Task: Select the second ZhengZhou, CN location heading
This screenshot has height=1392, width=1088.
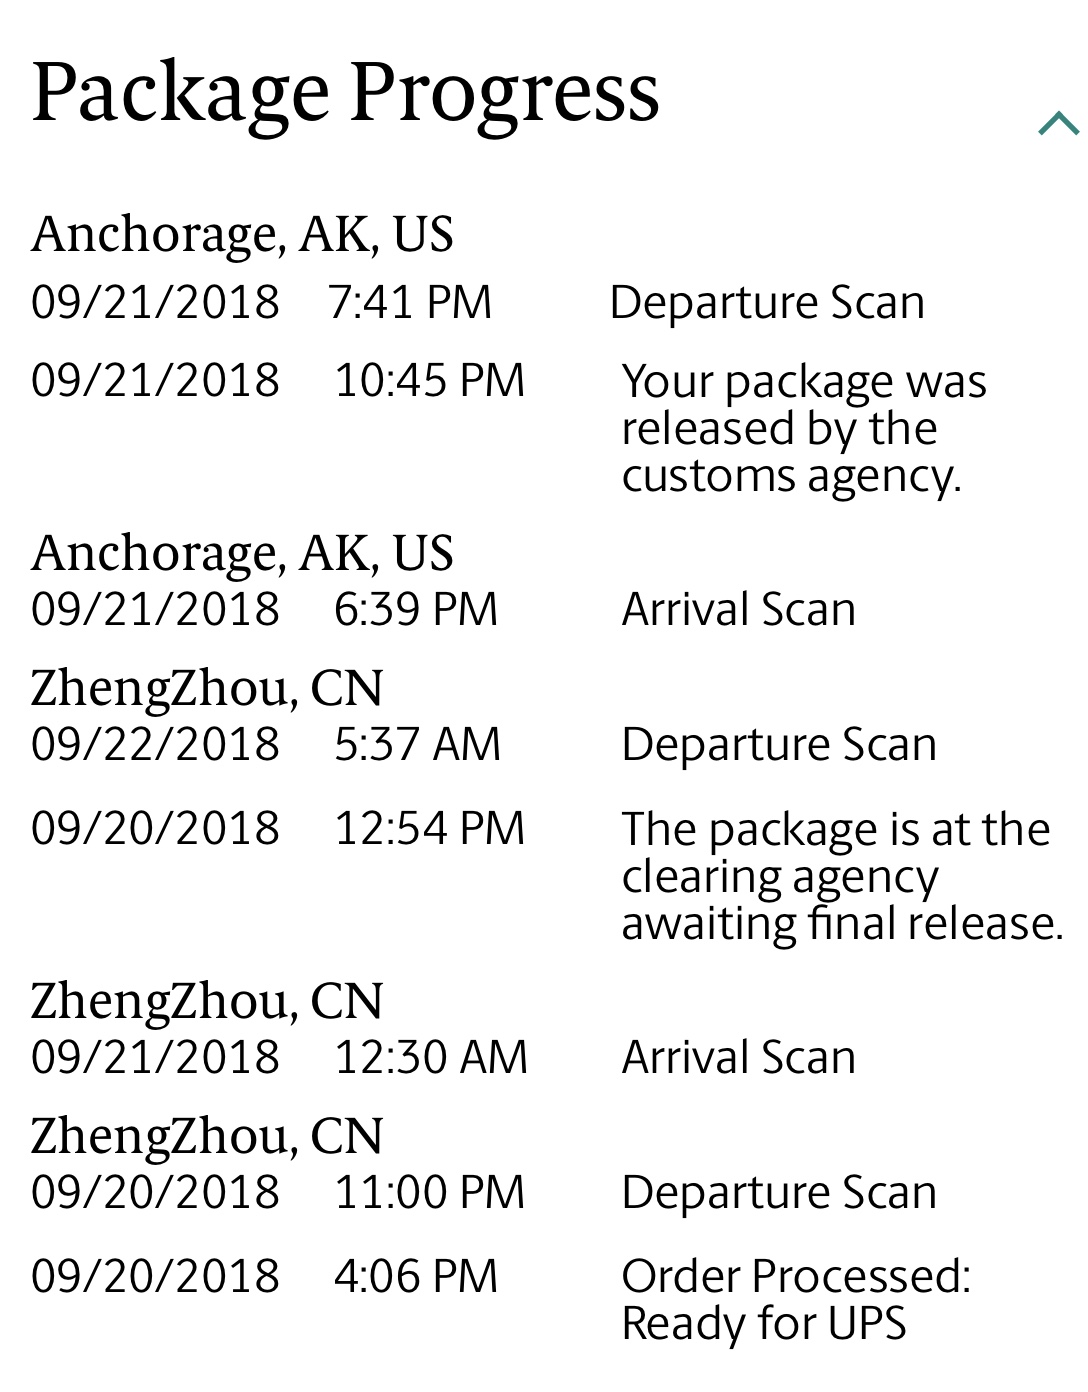Action: [207, 1001]
